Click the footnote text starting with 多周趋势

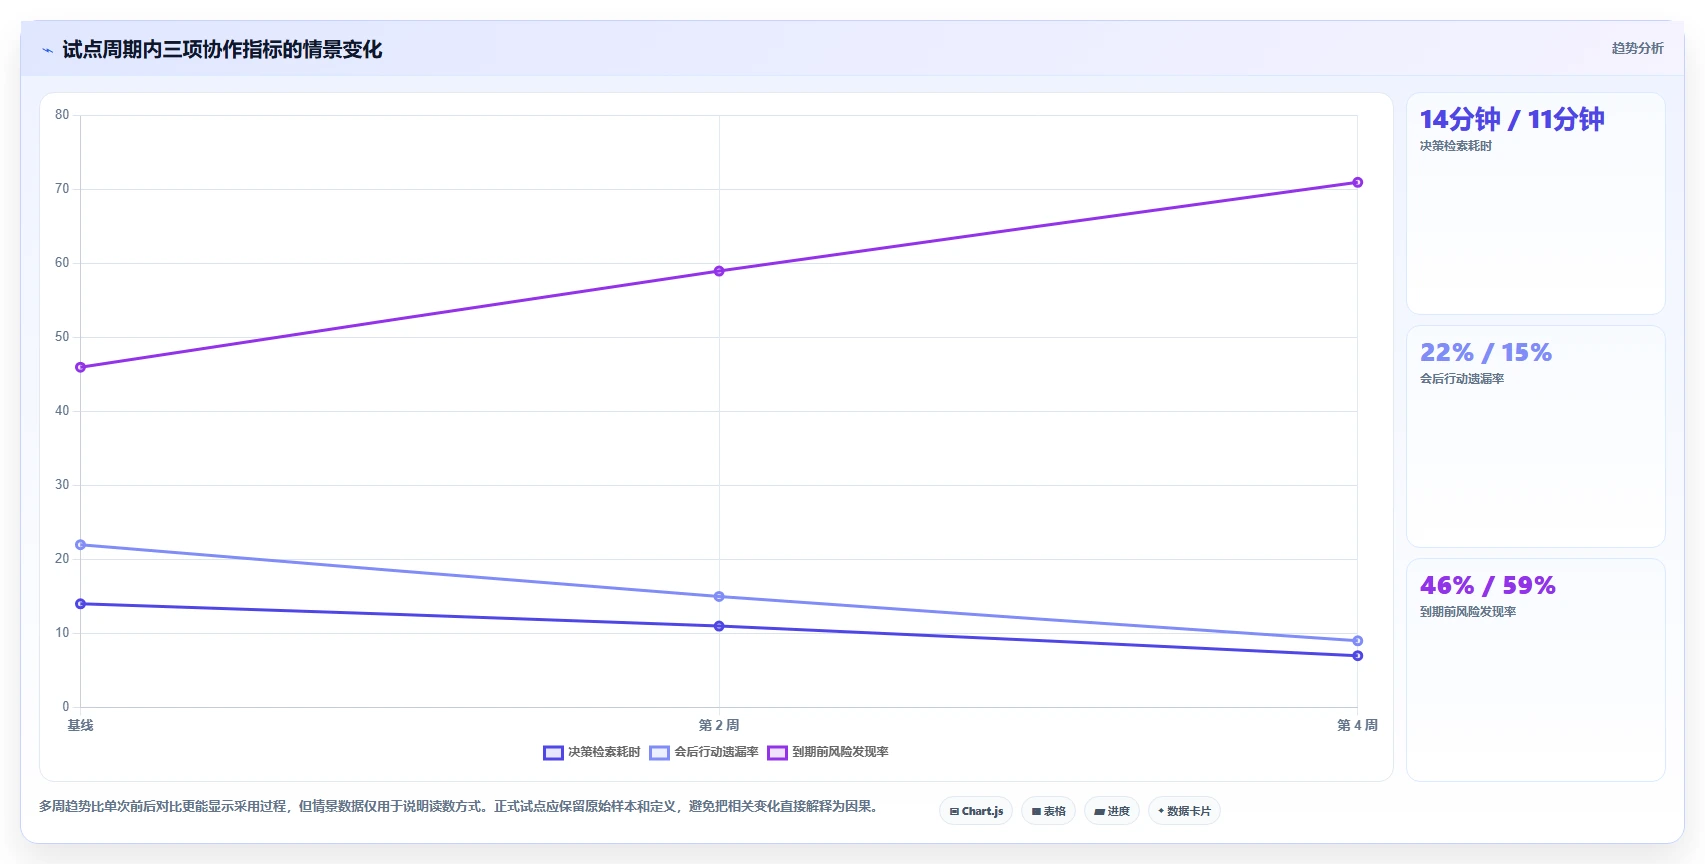click(460, 806)
